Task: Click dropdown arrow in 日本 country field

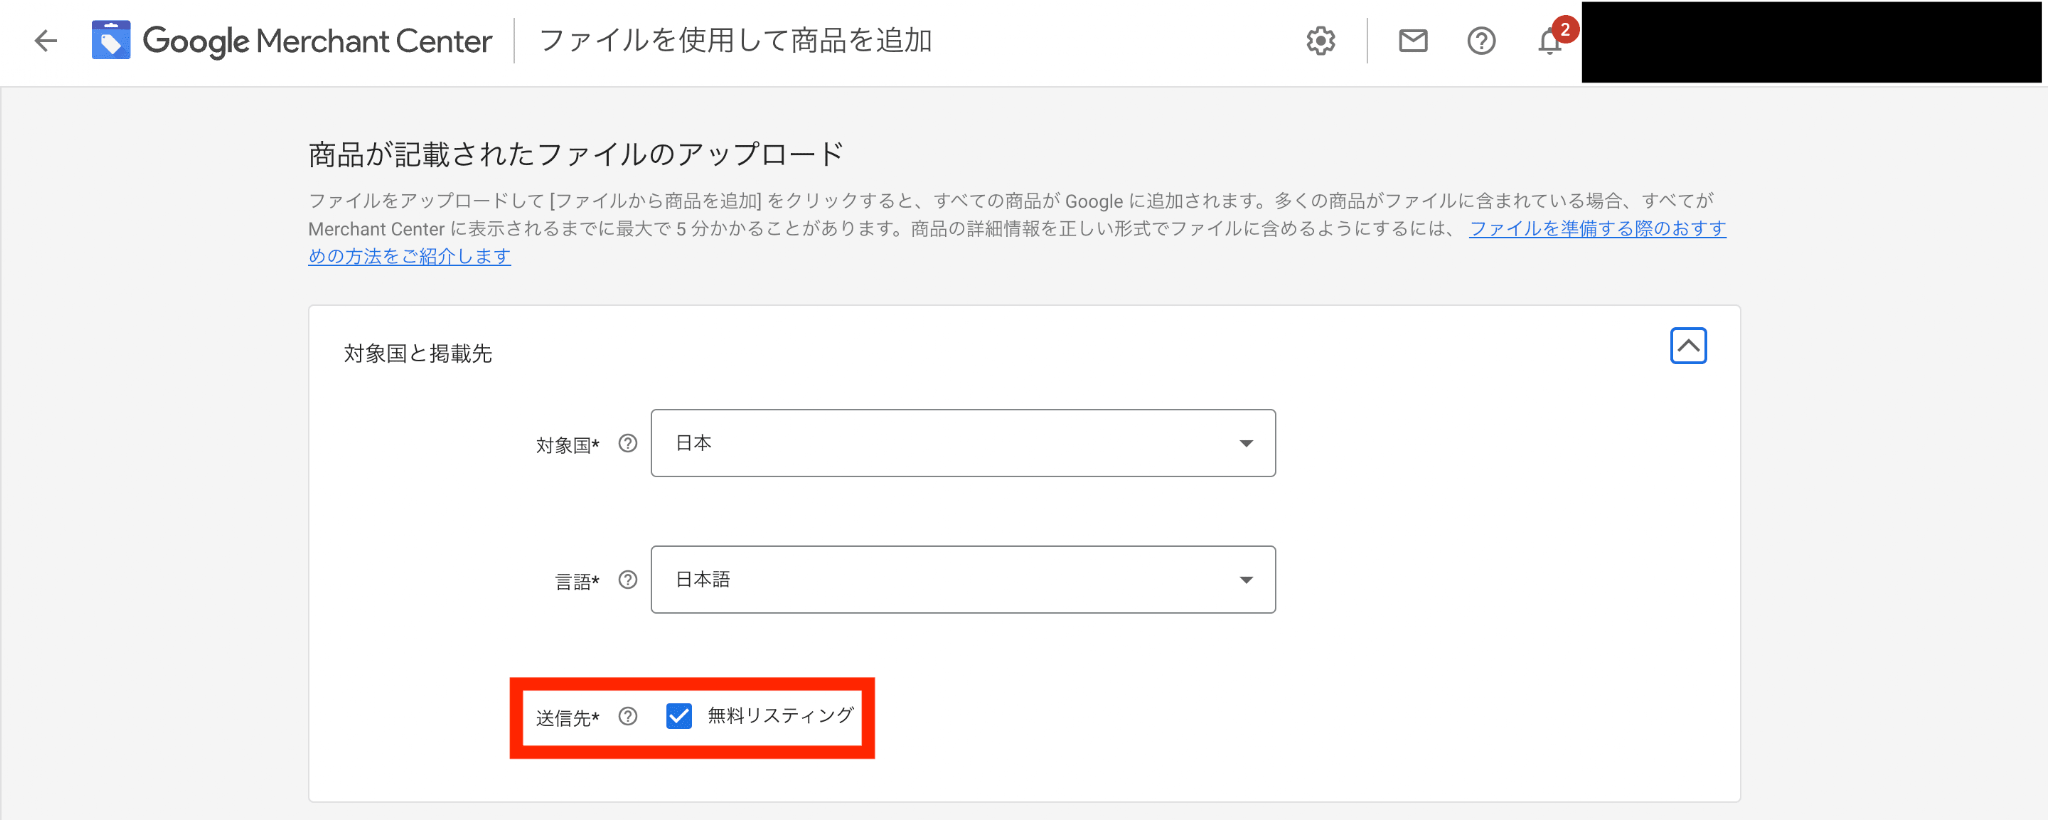Action: [1246, 443]
